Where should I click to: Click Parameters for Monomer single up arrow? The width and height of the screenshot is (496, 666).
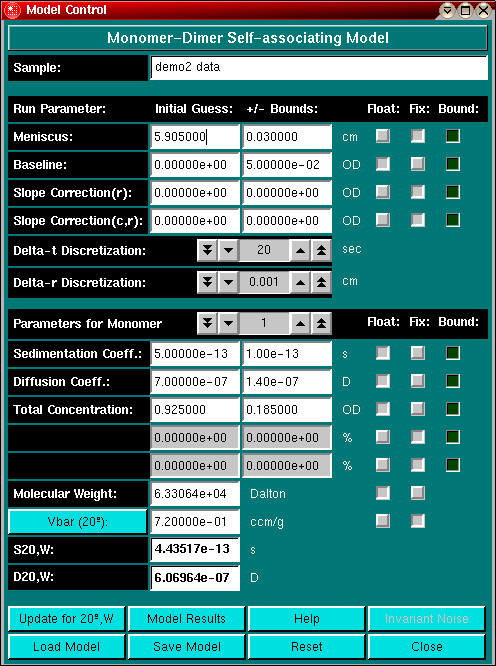coord(301,324)
